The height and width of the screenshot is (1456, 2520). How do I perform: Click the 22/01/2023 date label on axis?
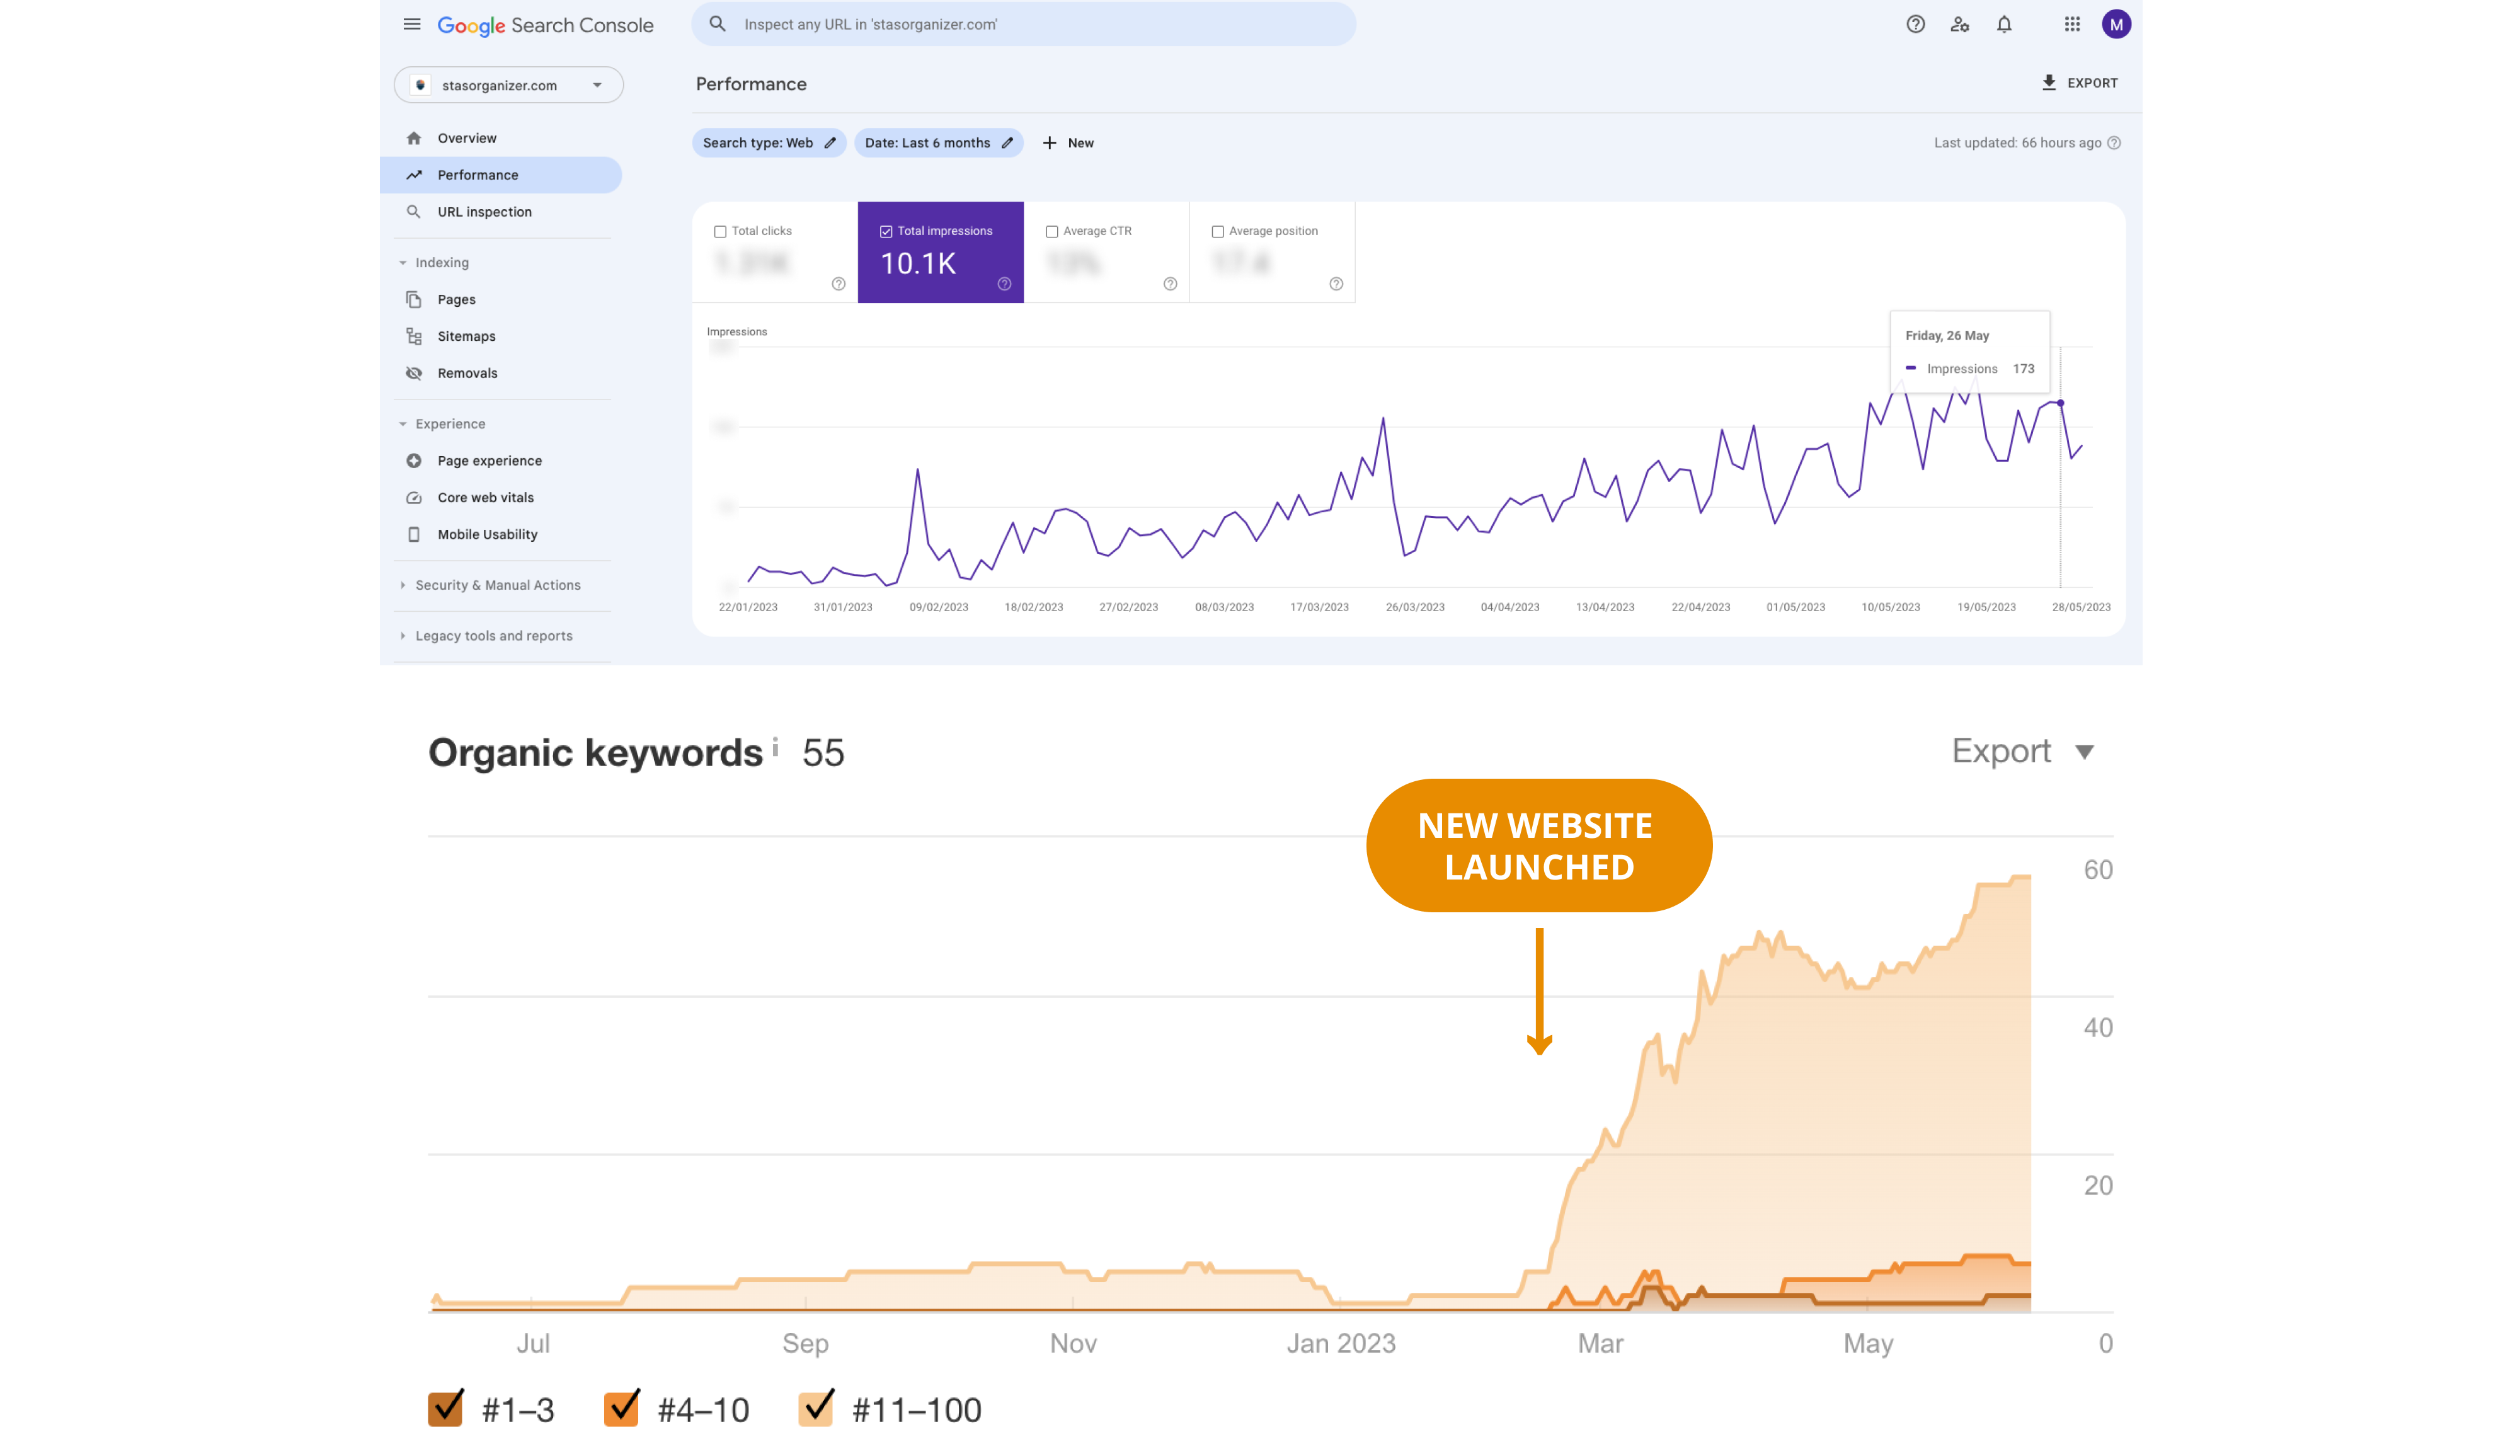747,607
